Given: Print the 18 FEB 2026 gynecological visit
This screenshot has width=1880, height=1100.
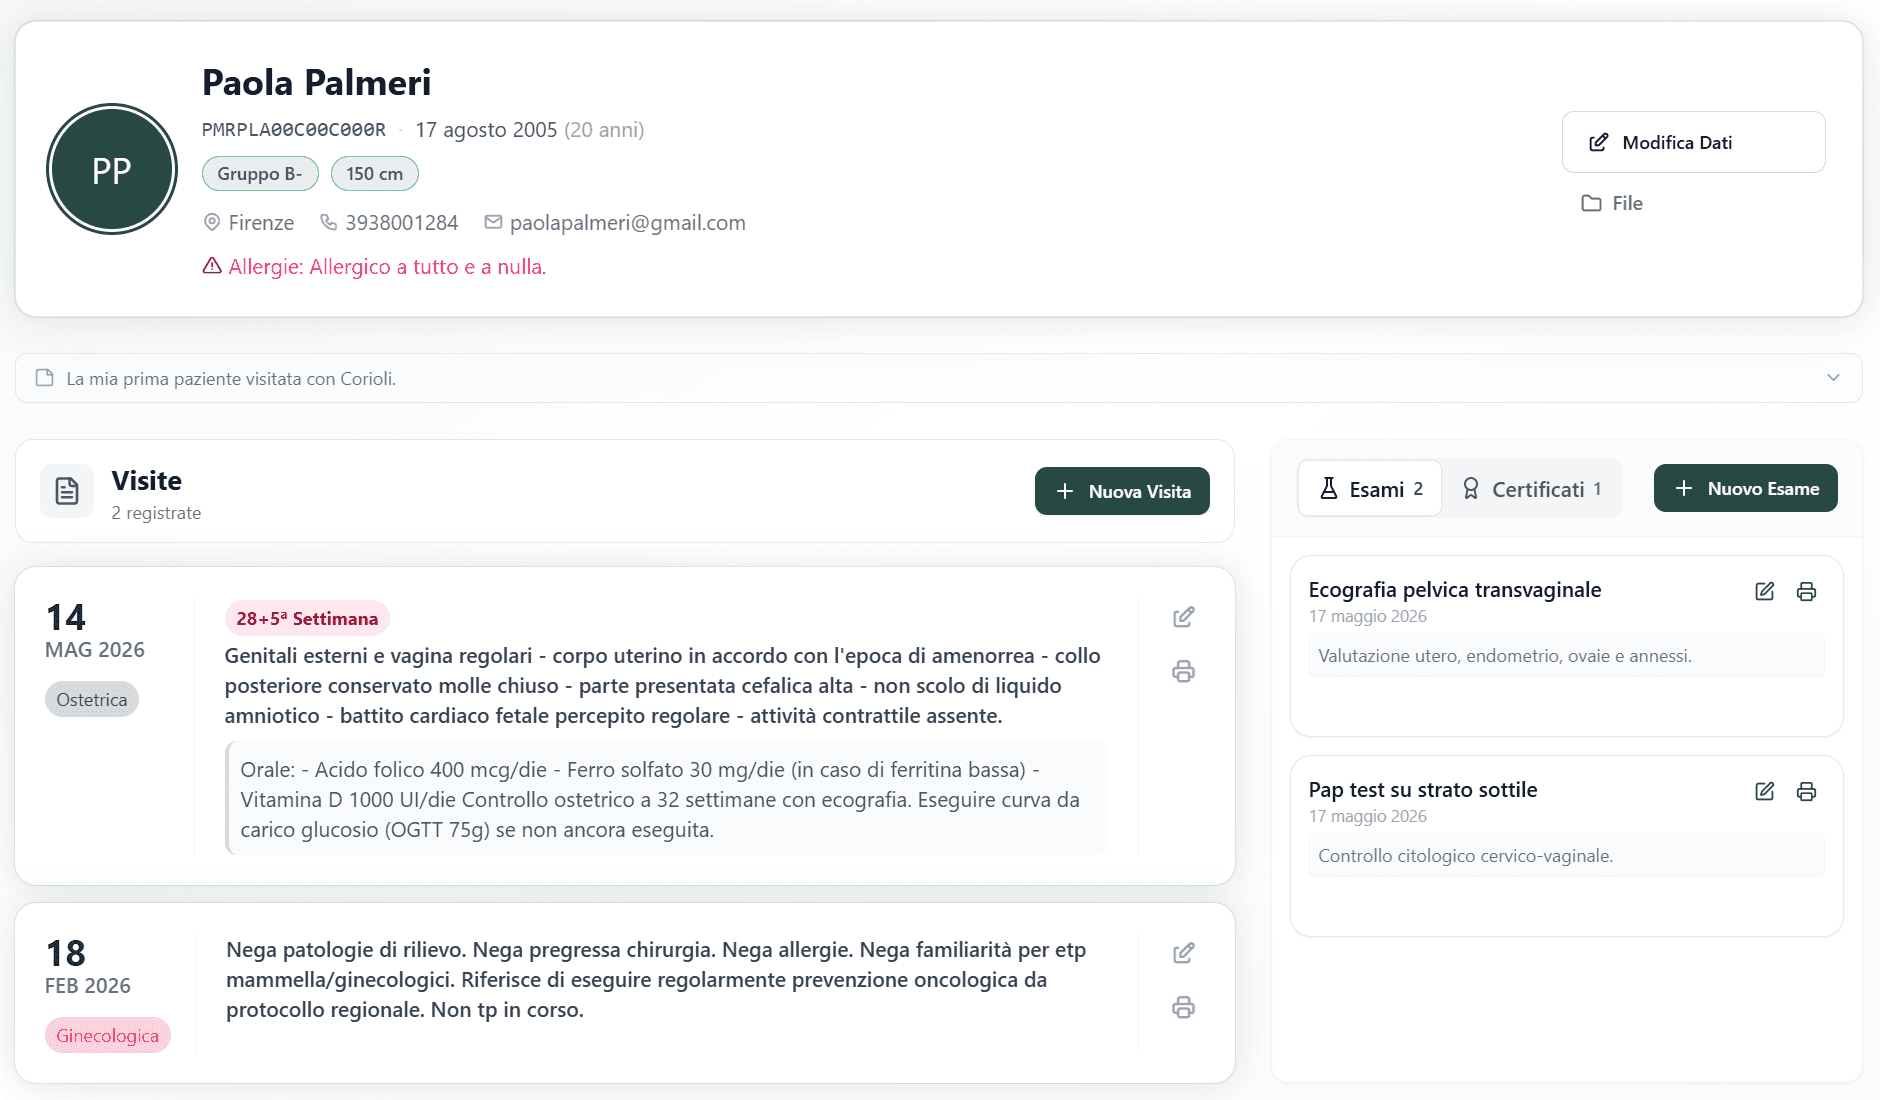Looking at the screenshot, I should tap(1183, 1007).
